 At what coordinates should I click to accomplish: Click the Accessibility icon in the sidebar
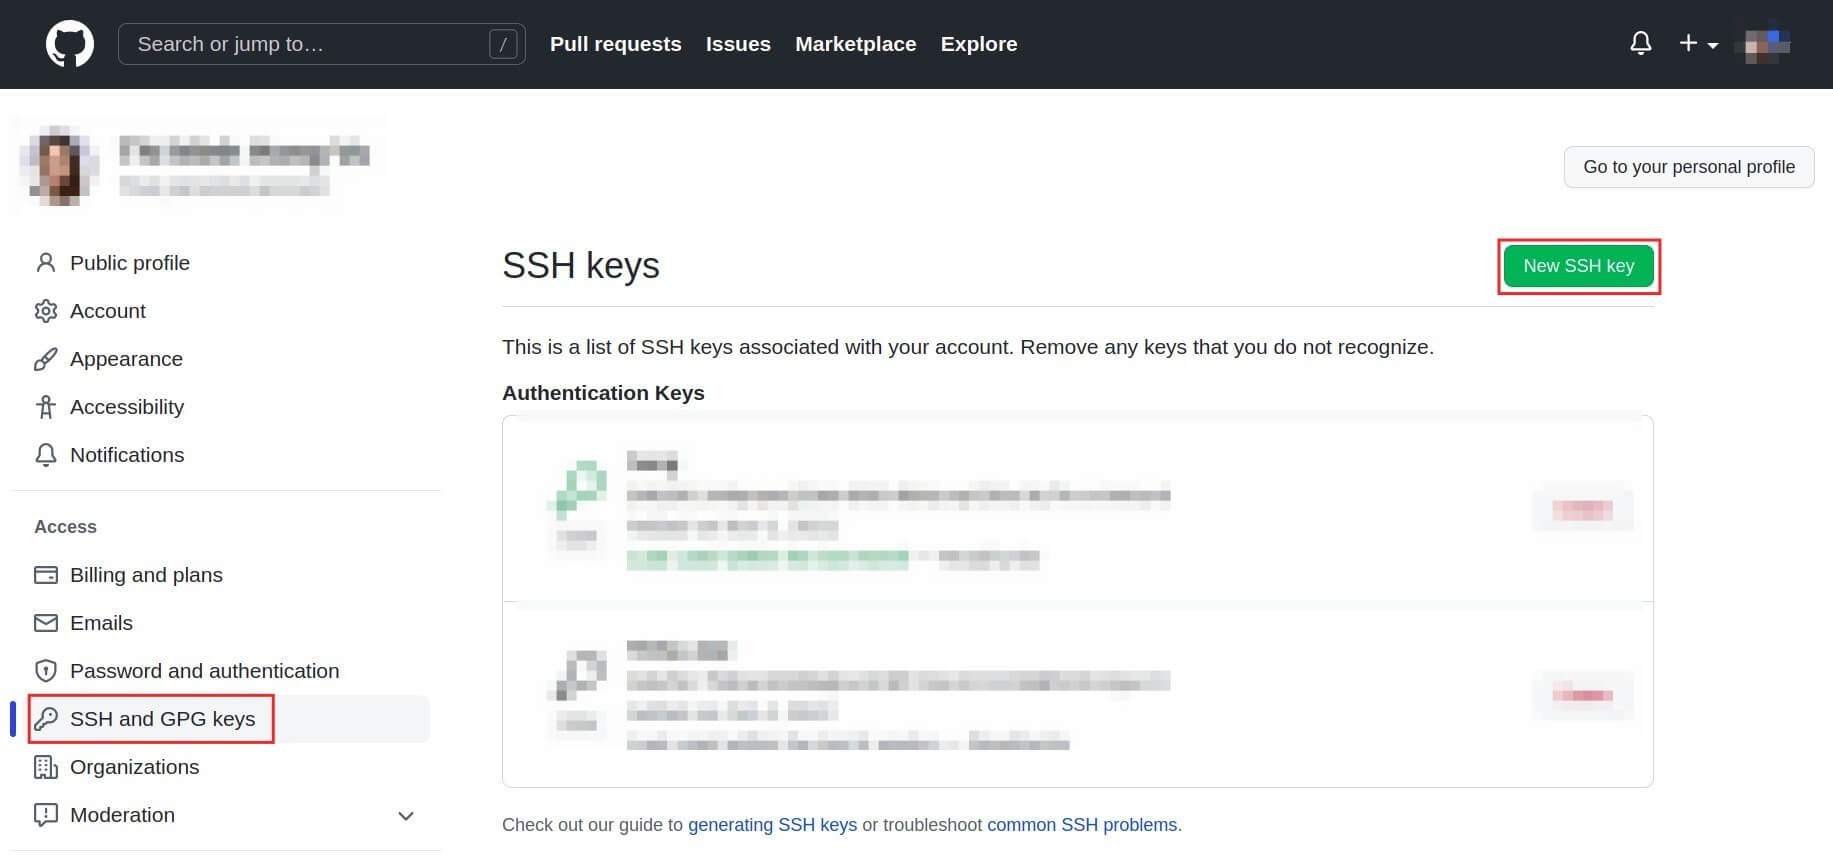pyautogui.click(x=46, y=407)
